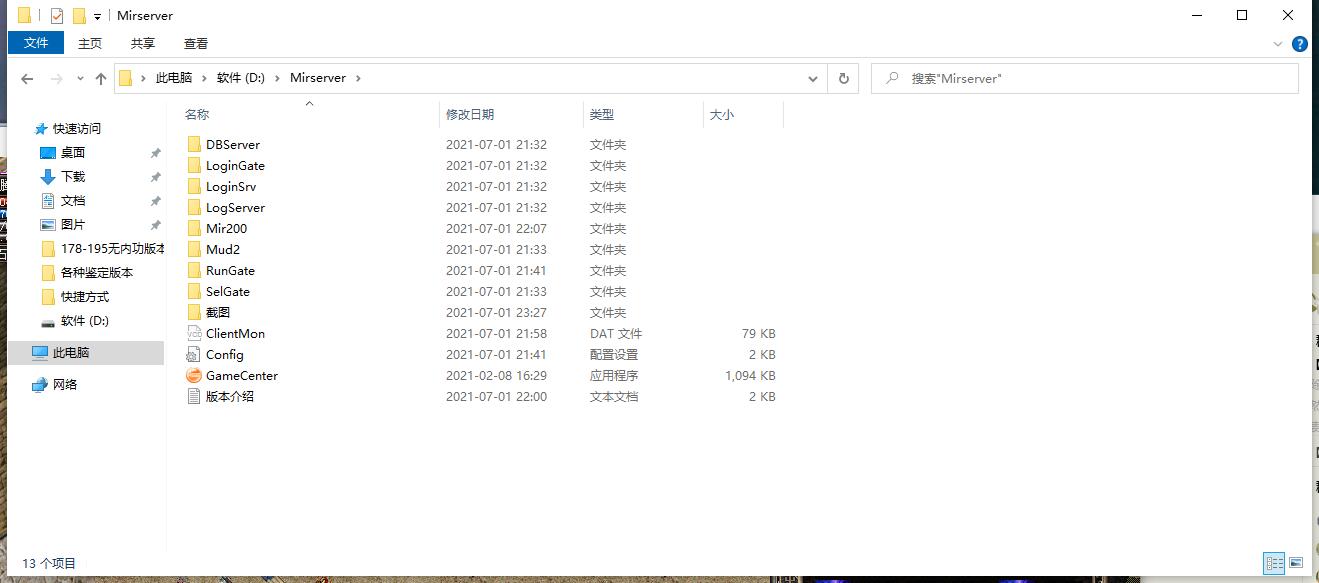The width and height of the screenshot is (1319, 583).
Task: Sort files by 修改日期 column header
Action: click(x=470, y=115)
